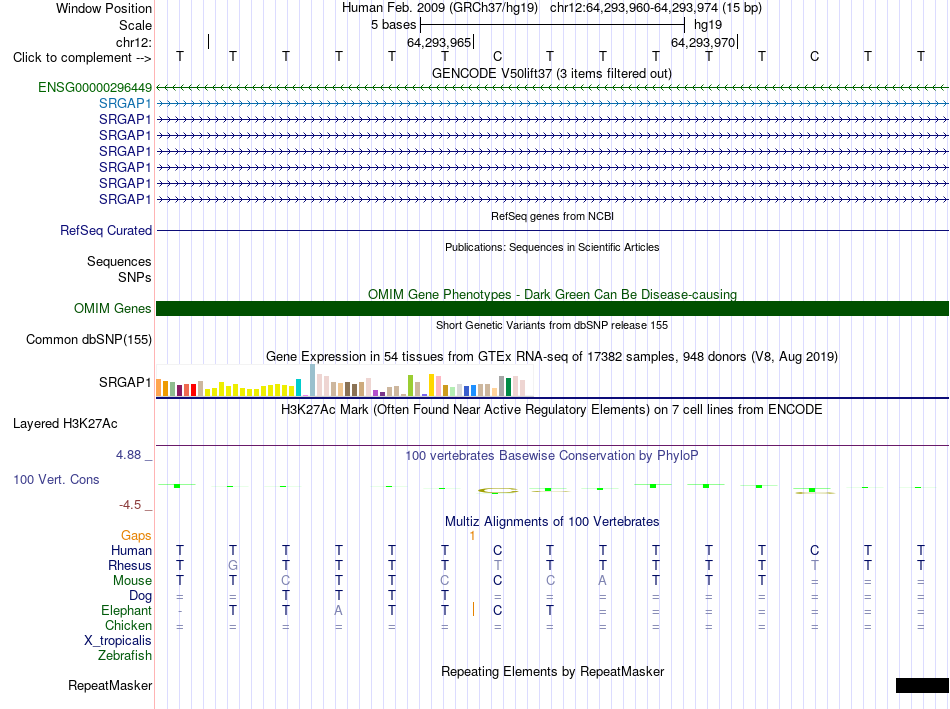Click the ENSG00000296449 gene label

pyautogui.click(x=95, y=87)
